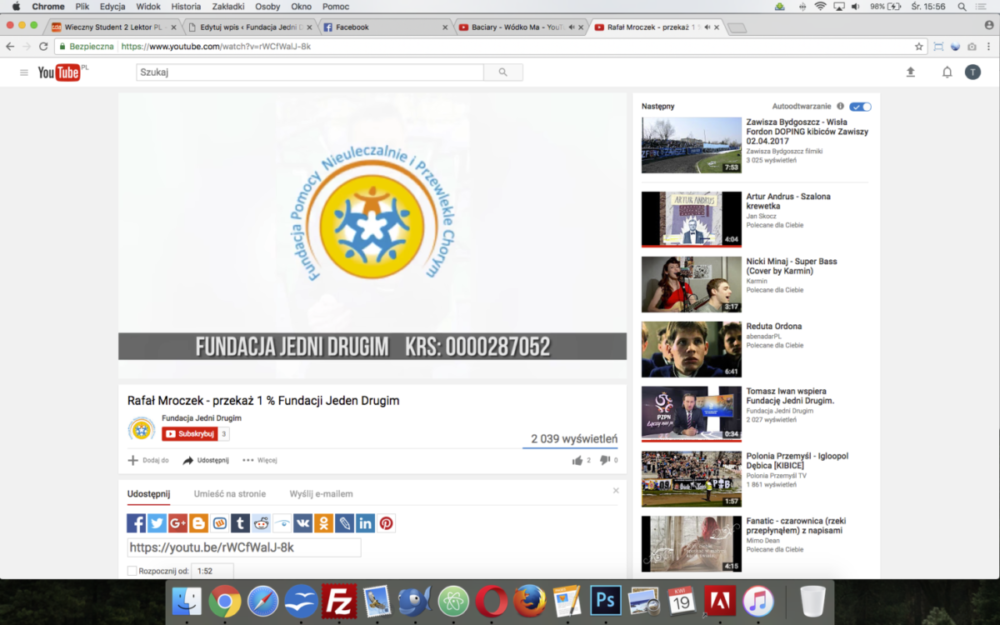Open Nicki Minaj Super Bass thumbnail

point(691,284)
